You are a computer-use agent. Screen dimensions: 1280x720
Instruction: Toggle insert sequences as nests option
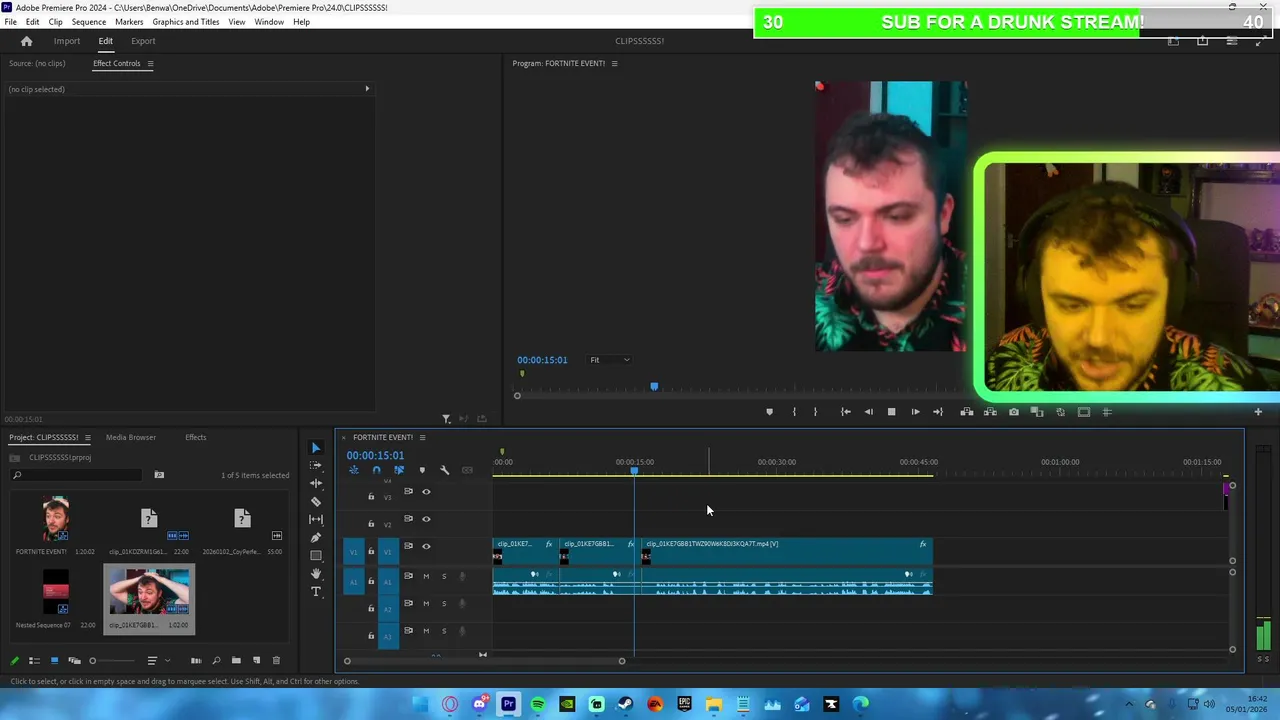tap(353, 470)
